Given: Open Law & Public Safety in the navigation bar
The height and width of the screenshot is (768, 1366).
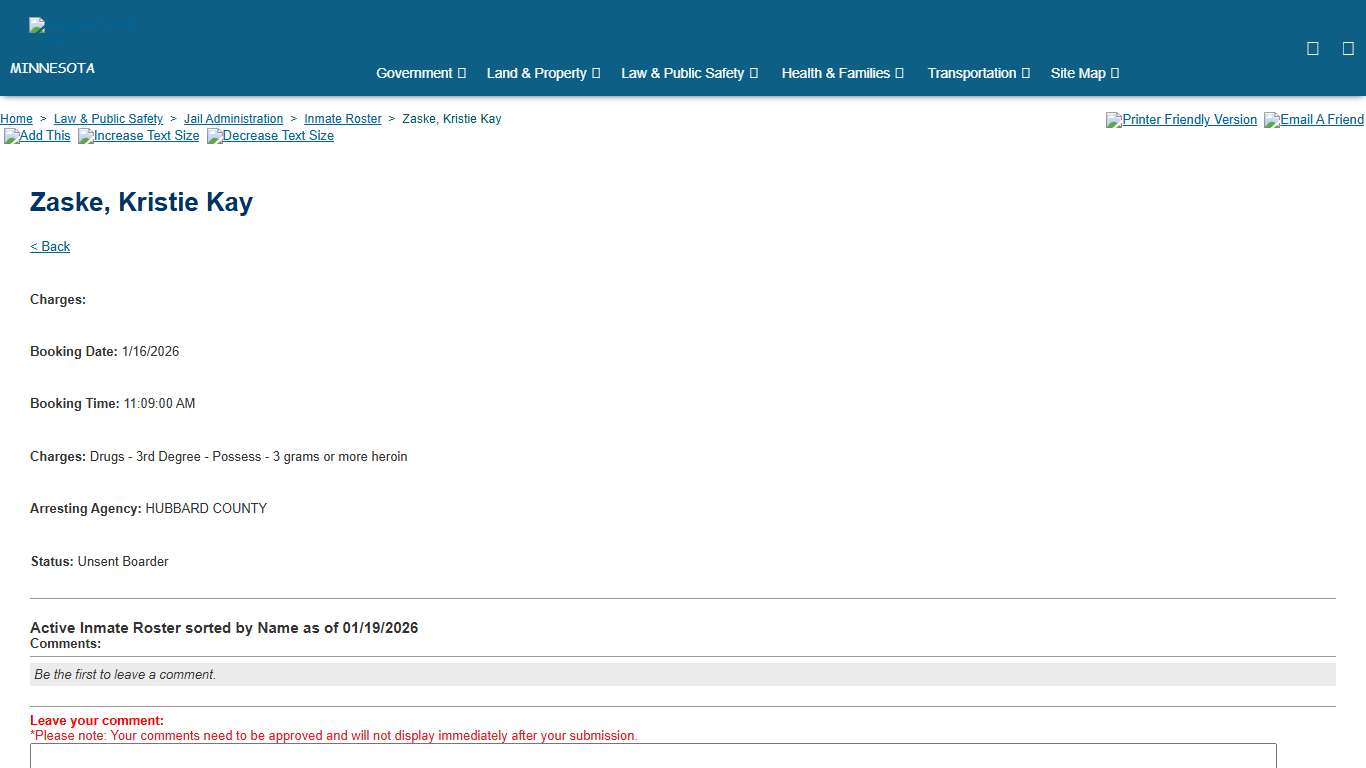Looking at the screenshot, I should point(689,73).
